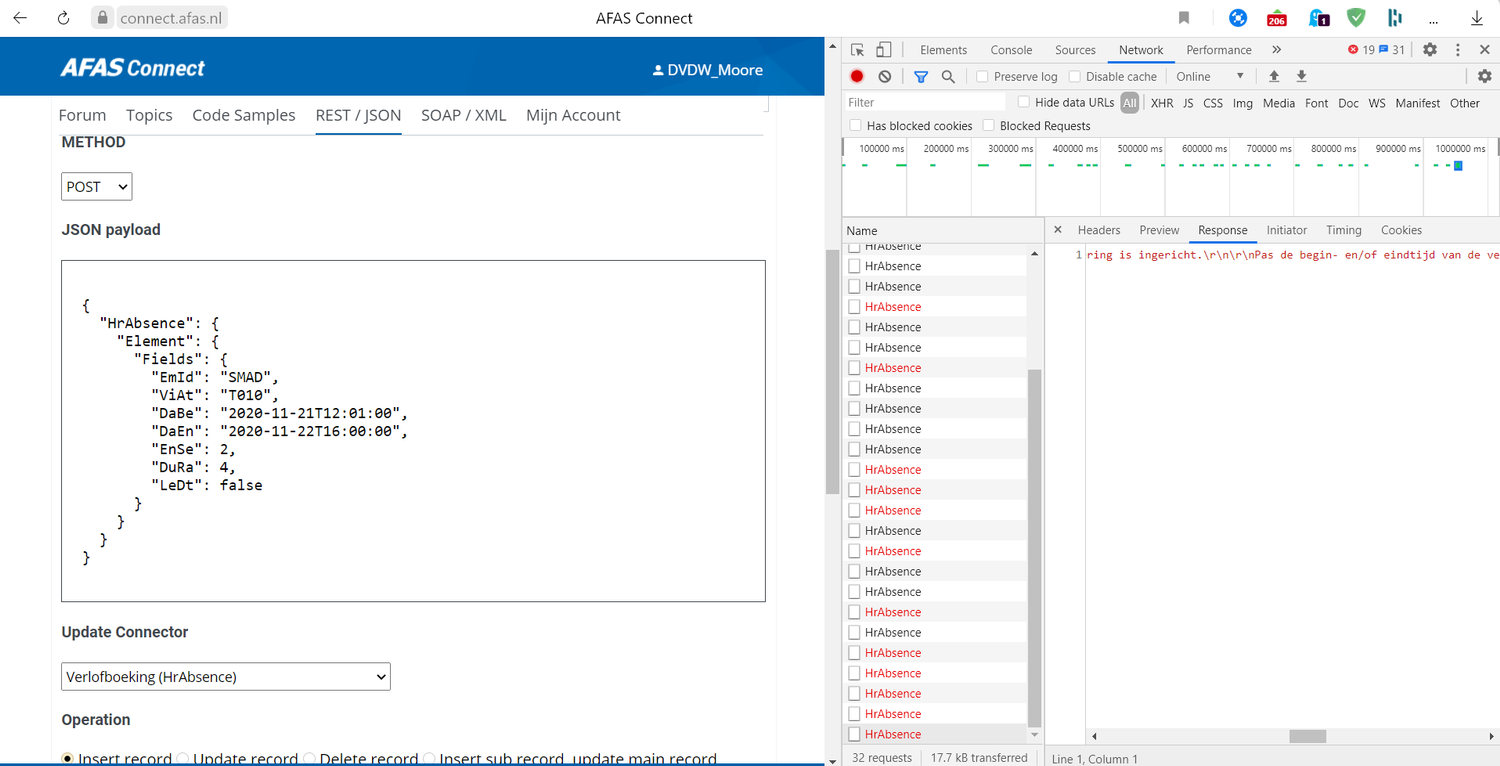Screen dimensions: 1500x766
Task: Open network search with the magnifier icon
Action: (x=948, y=76)
